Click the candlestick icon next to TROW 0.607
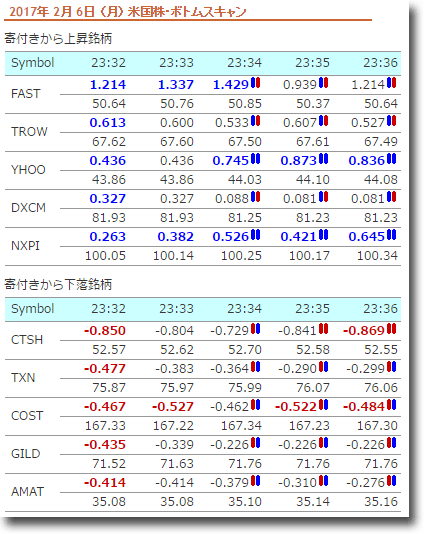Screen dimensions: 426x534 pyautogui.click(x=324, y=121)
